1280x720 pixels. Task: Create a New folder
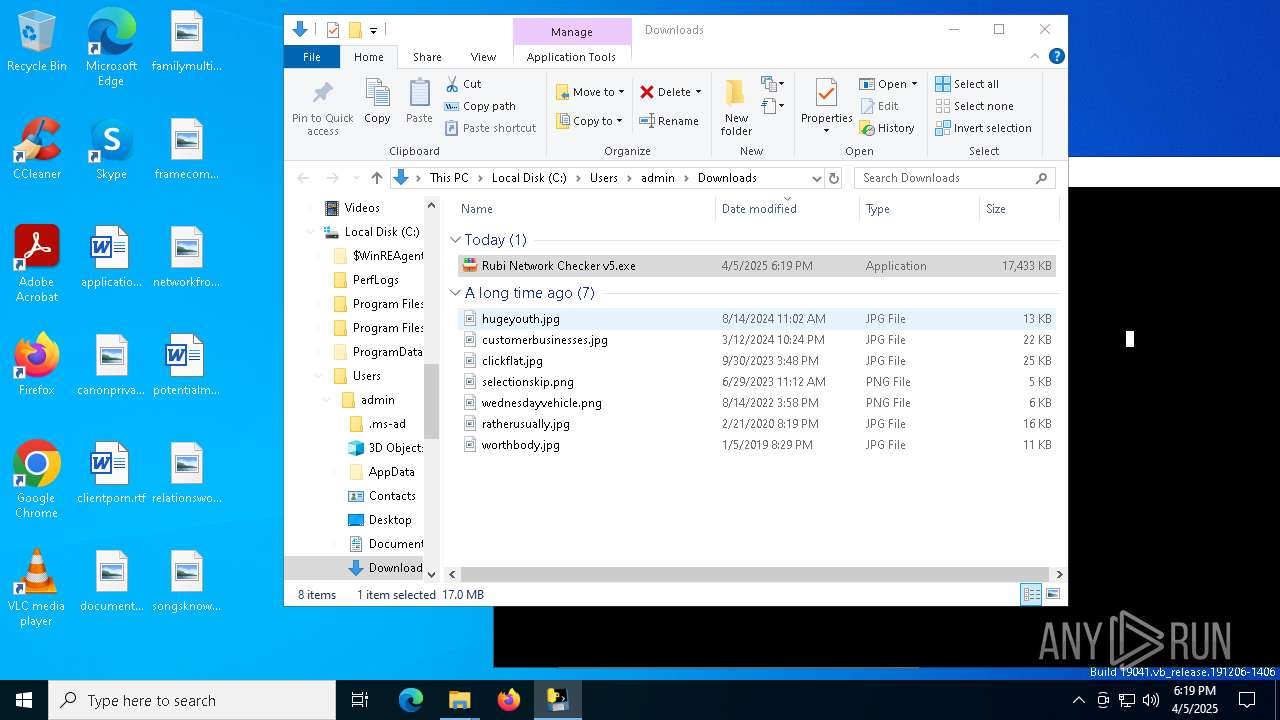click(736, 108)
